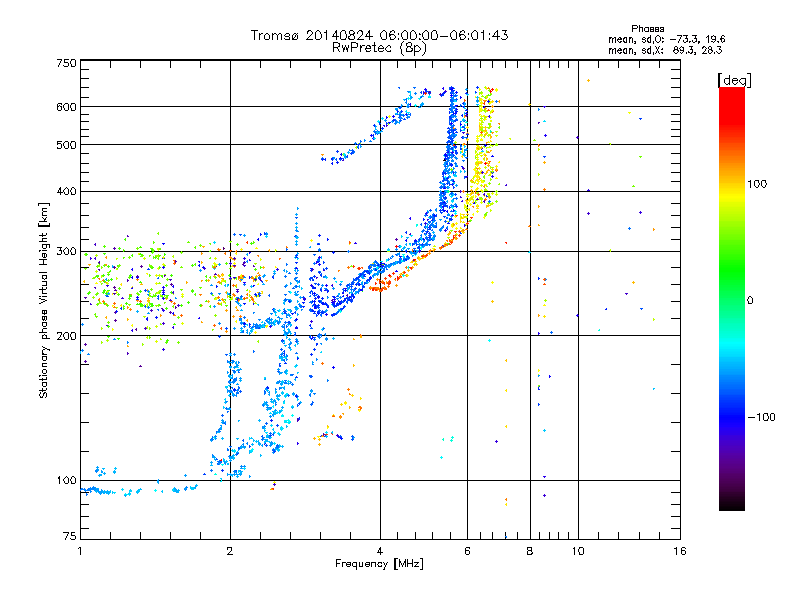Screen dimensions: 800x600
Task: Click the 'Phases' heading at top right
Action: pos(647,29)
